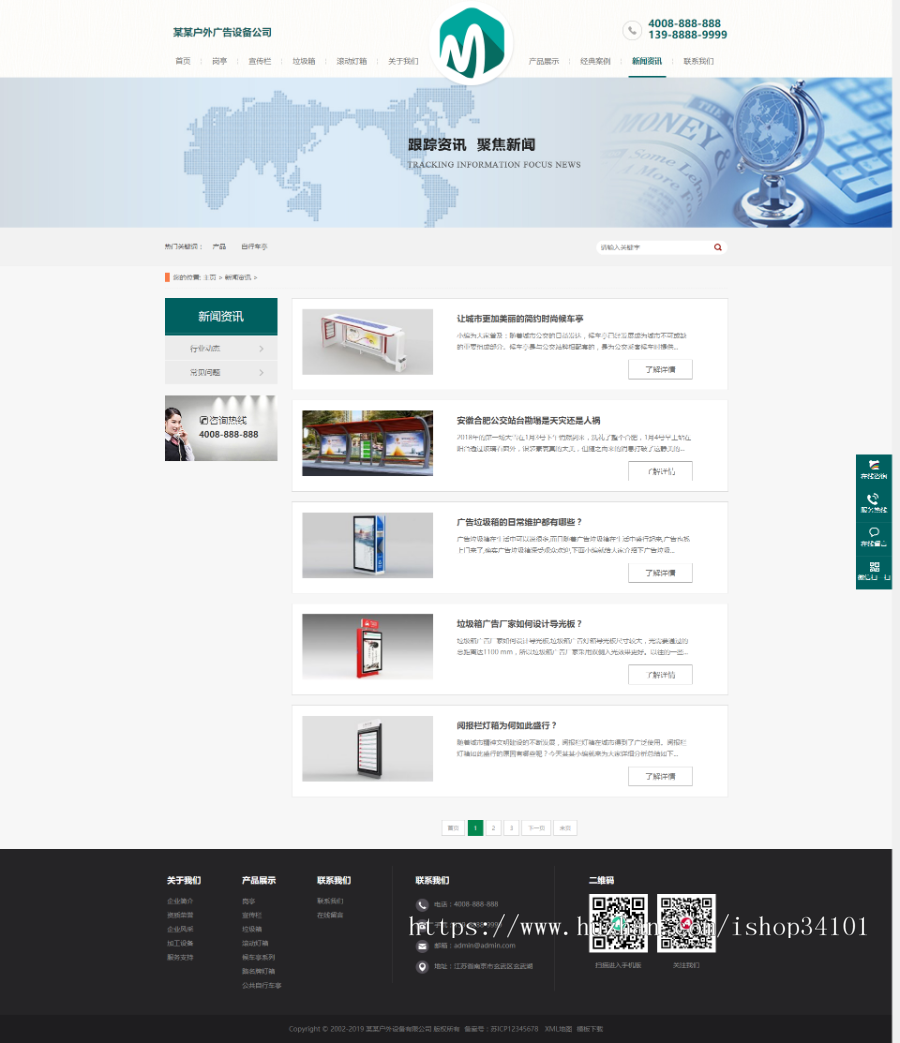This screenshot has height=1043, width=900.
Task: Go to pagination page 3
Action: [512, 828]
